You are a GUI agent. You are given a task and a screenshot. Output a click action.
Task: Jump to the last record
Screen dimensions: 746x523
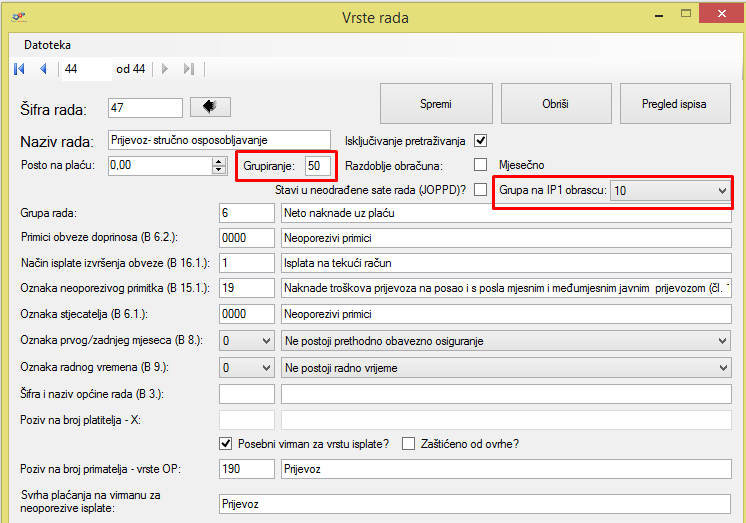pos(189,69)
